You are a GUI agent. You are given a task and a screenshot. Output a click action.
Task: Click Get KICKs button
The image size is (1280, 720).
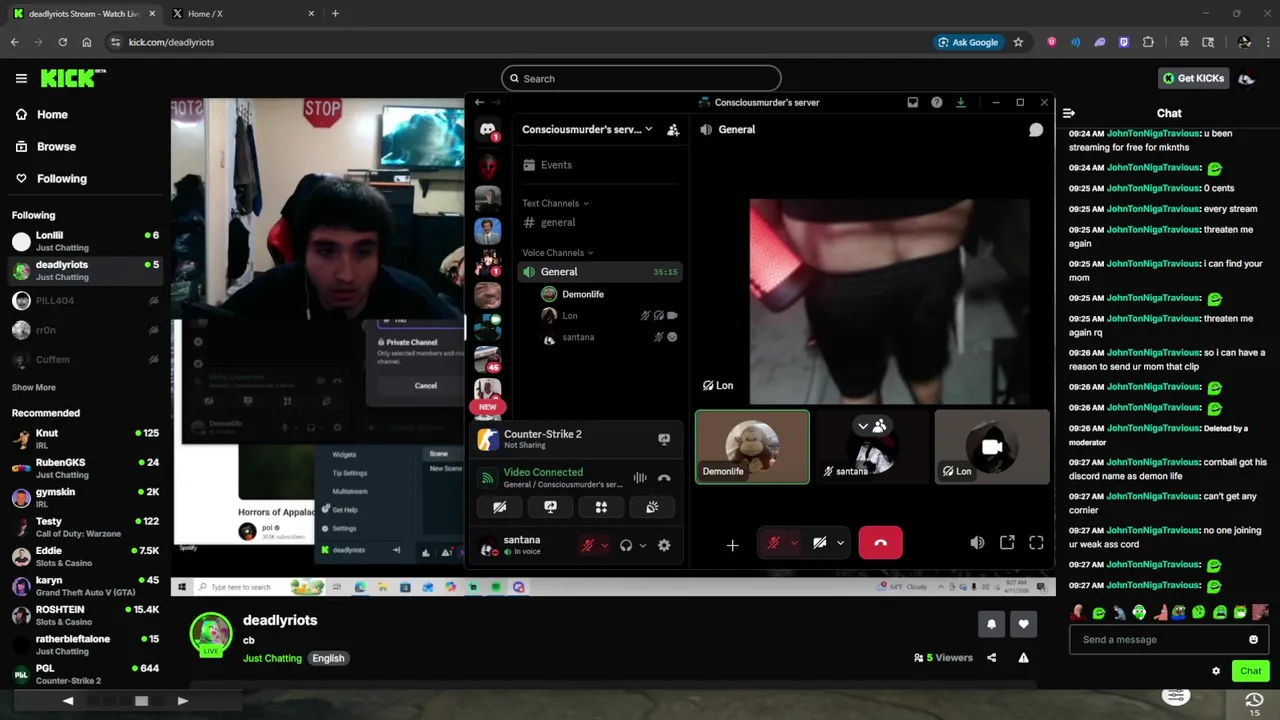point(1192,78)
